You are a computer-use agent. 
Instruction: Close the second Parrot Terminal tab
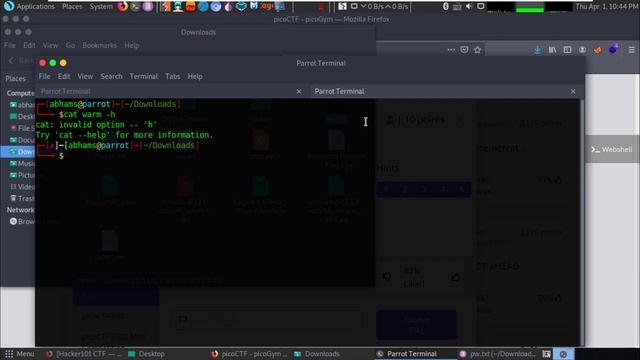[x=573, y=91]
